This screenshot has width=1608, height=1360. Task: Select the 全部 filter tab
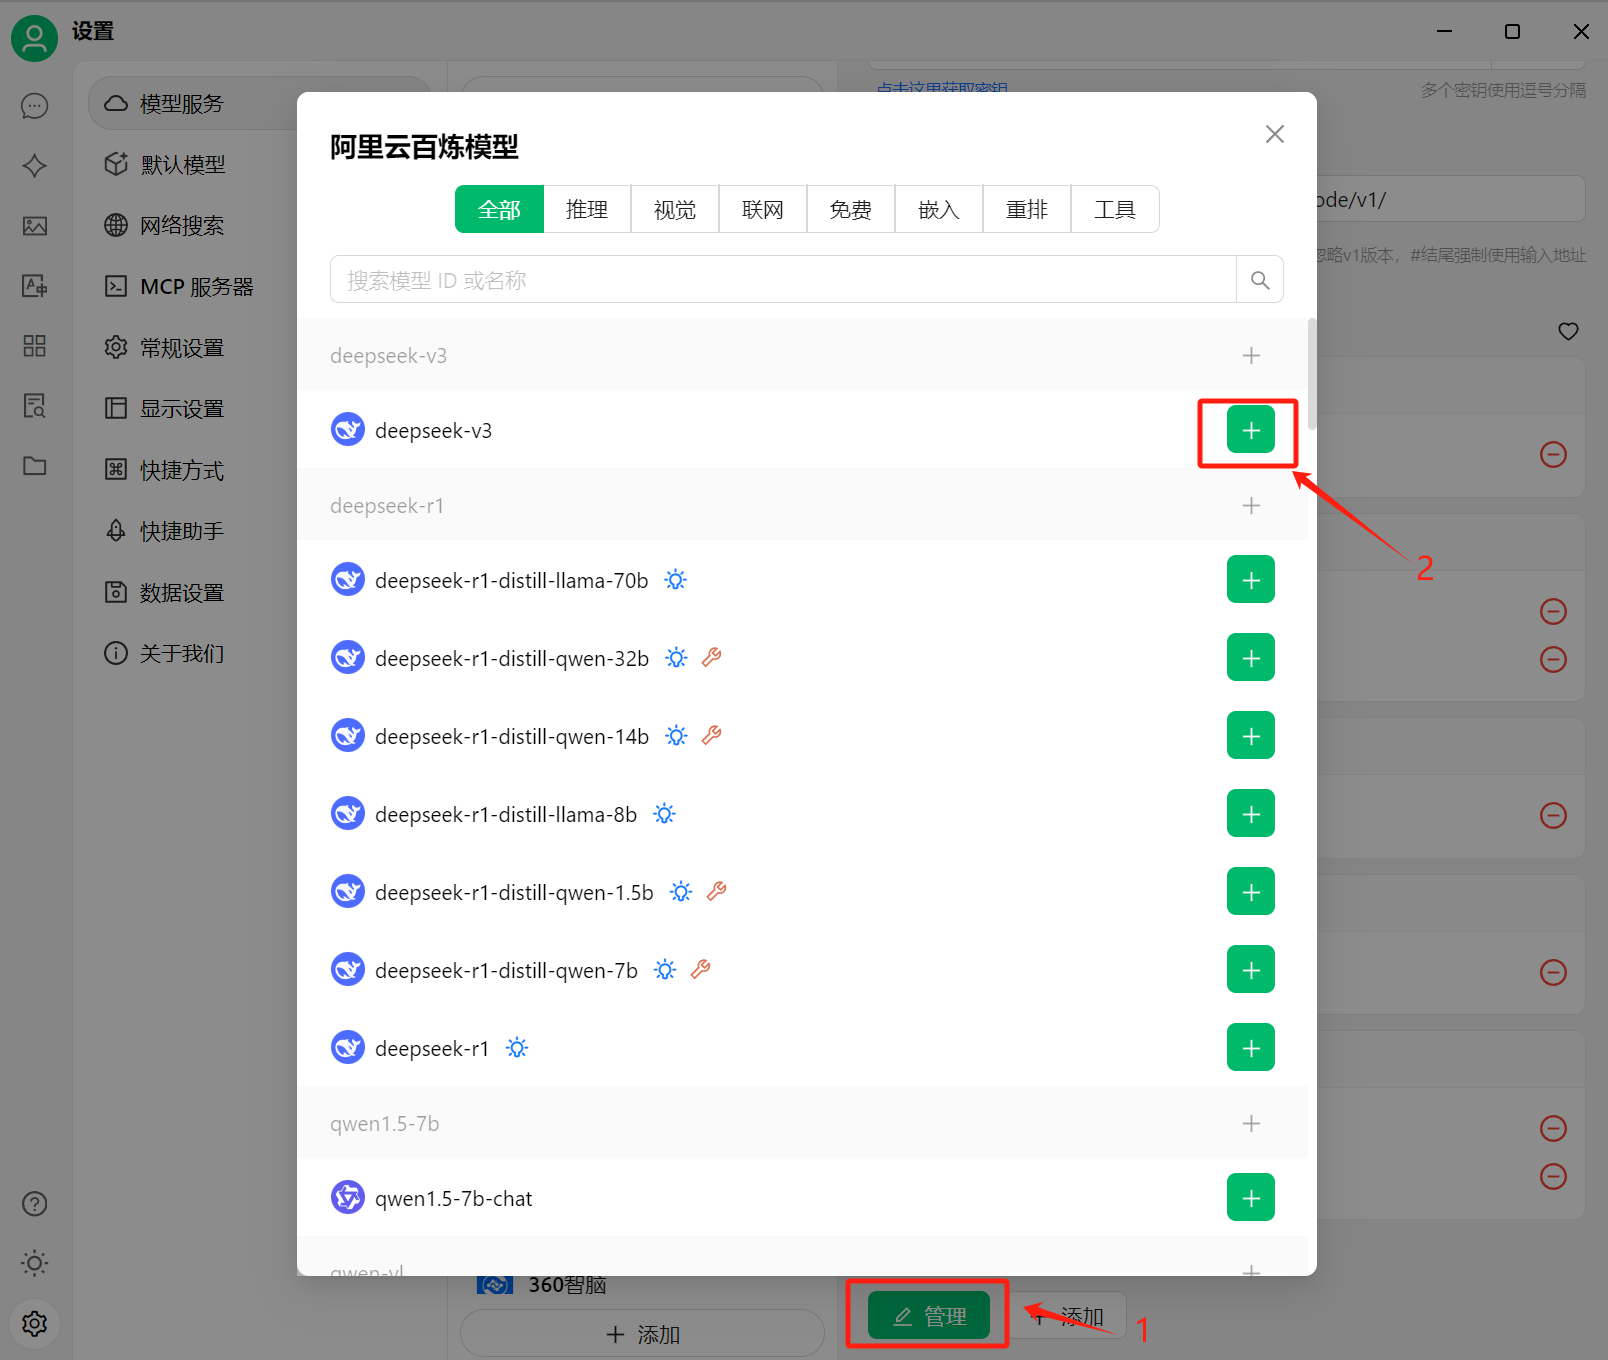(499, 209)
